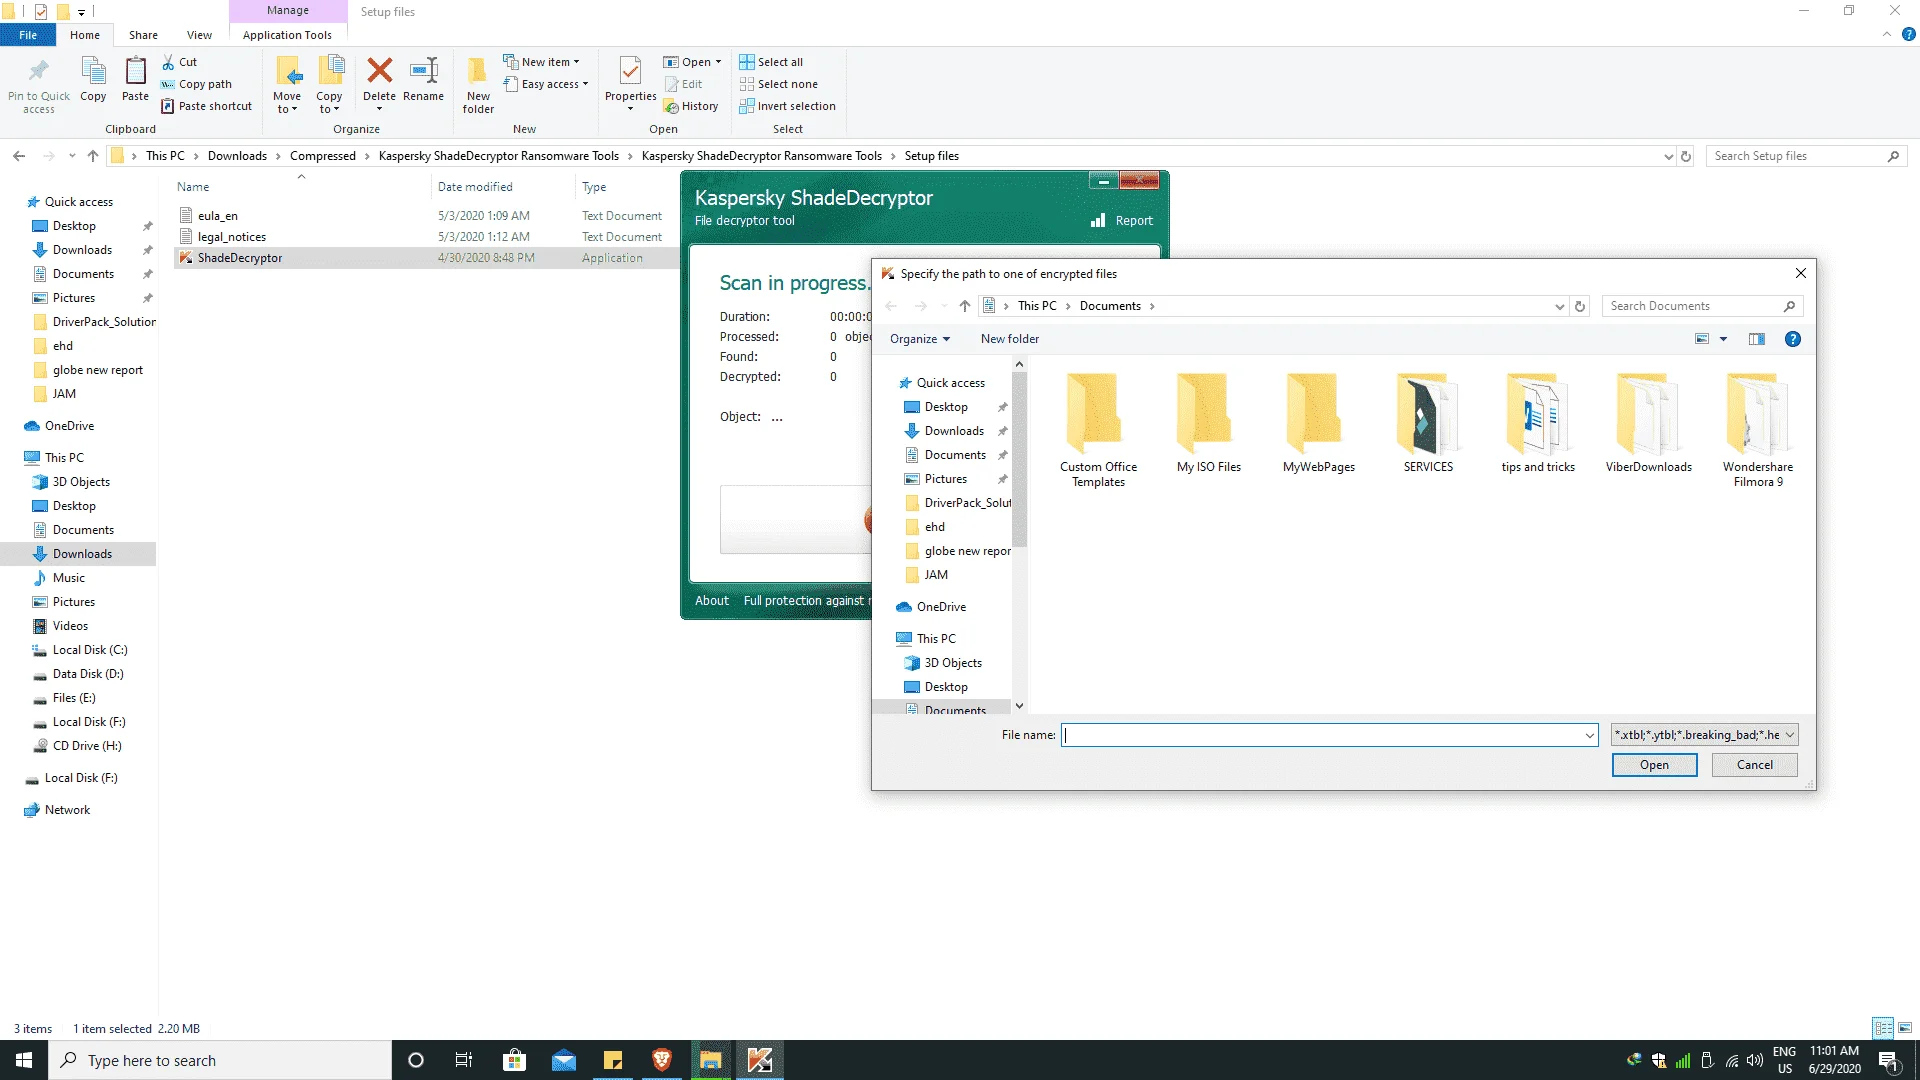Open the Copy to dropdown

329,103
